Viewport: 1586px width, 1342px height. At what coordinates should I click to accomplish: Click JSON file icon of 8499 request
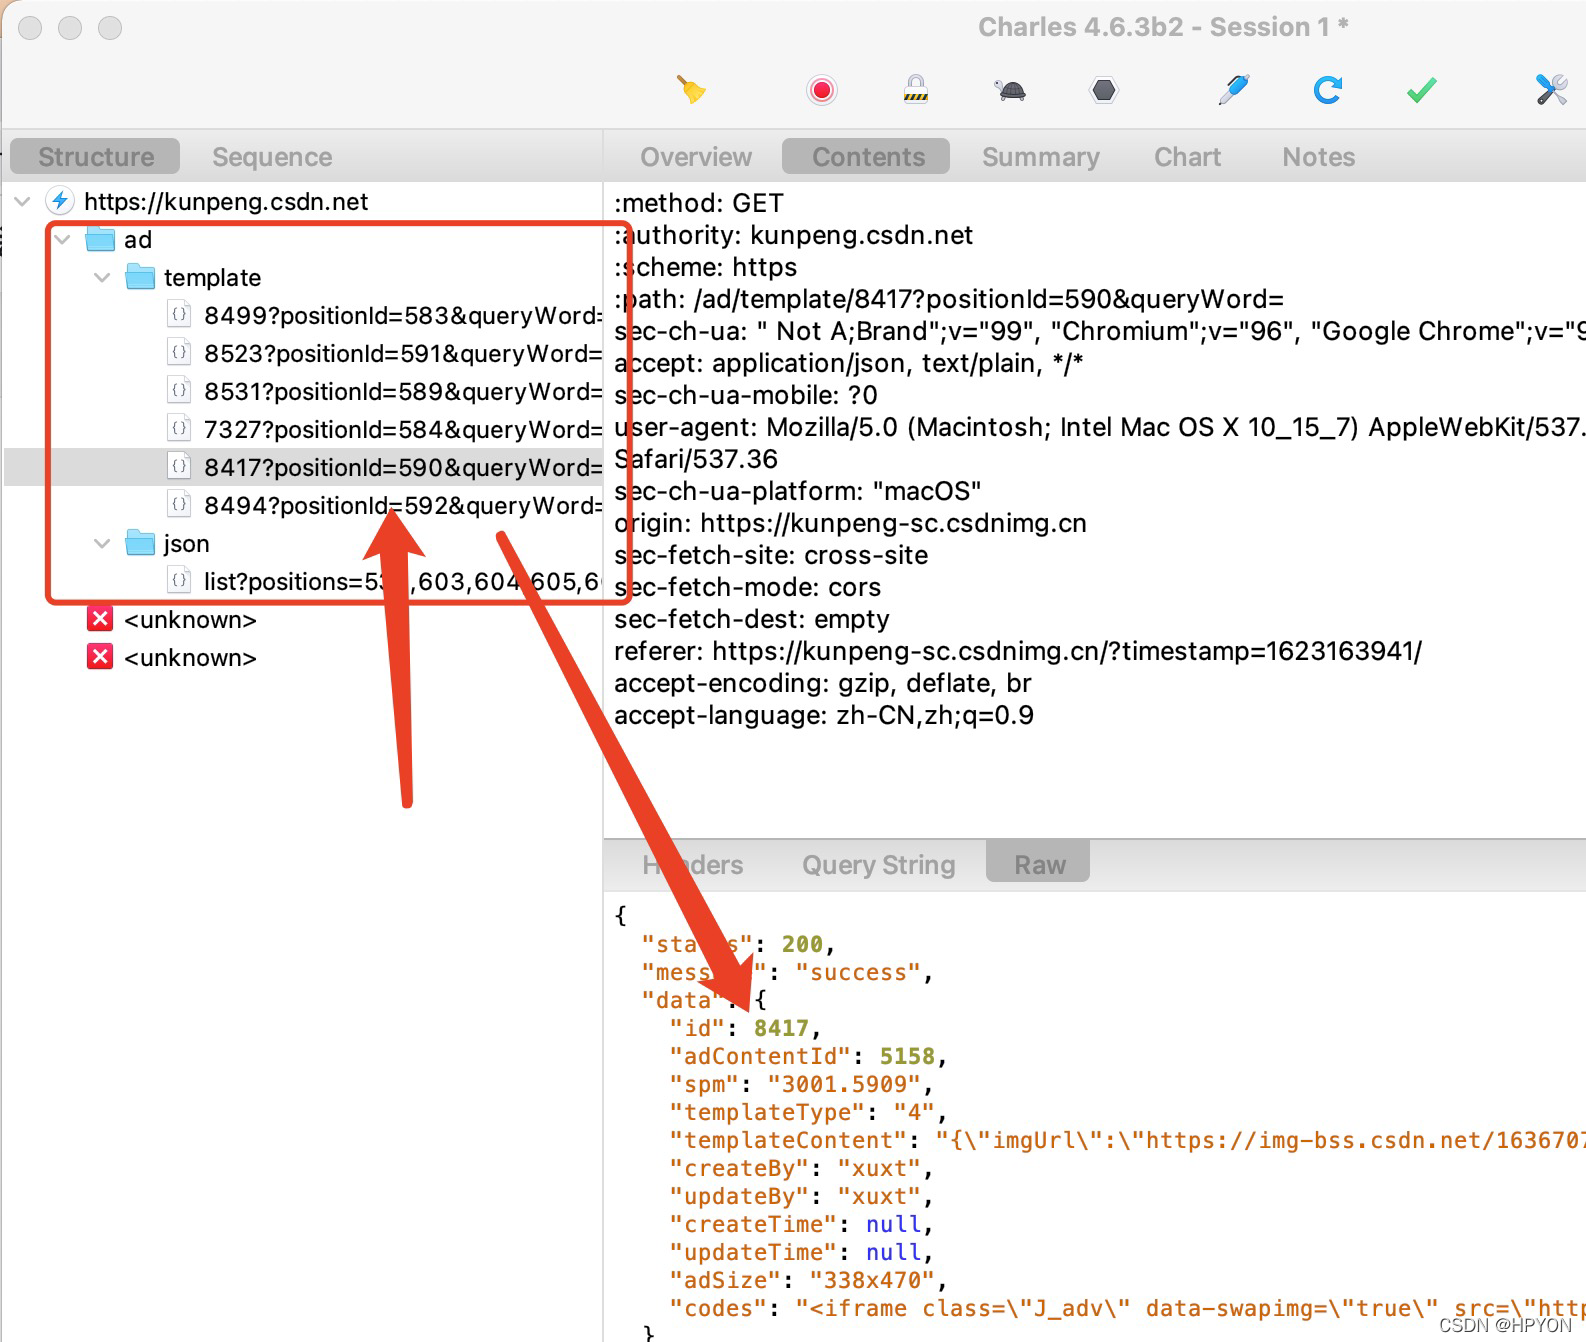pyautogui.click(x=179, y=314)
